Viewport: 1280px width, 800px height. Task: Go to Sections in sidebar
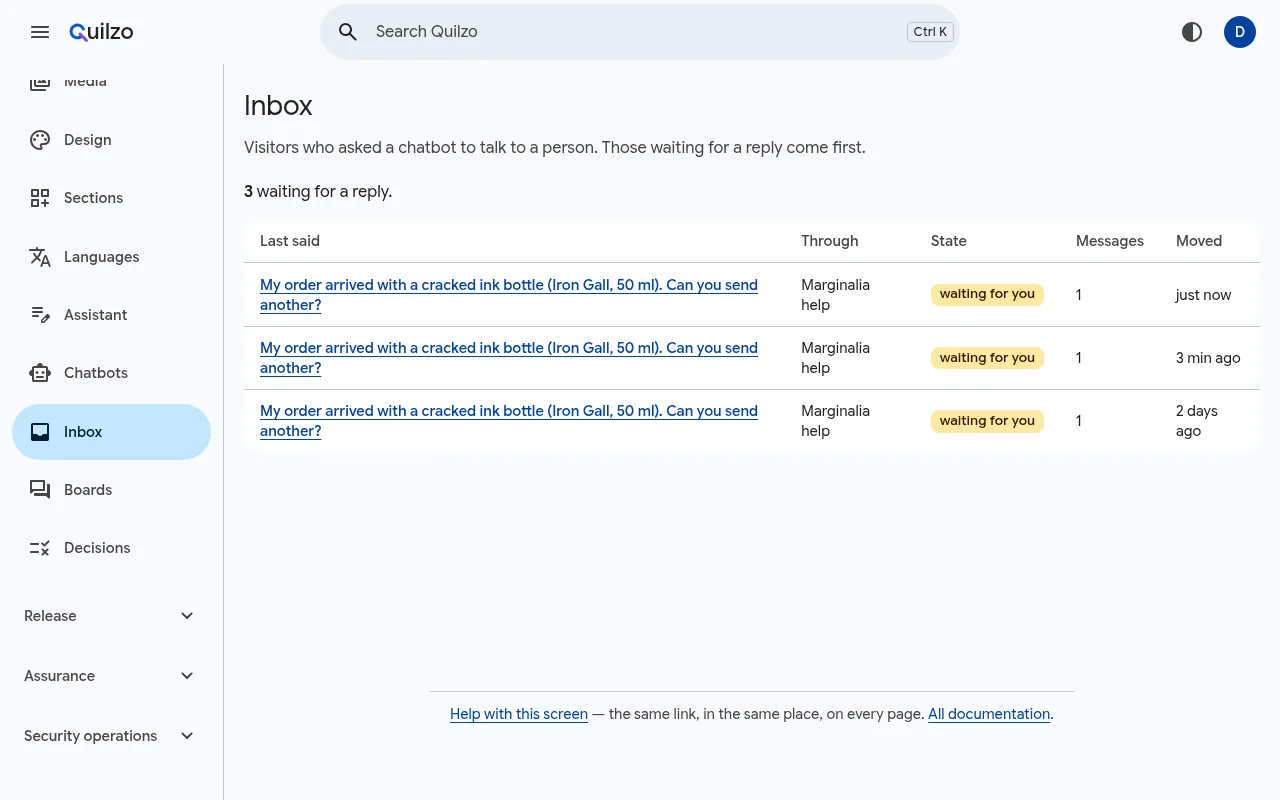[111, 198]
